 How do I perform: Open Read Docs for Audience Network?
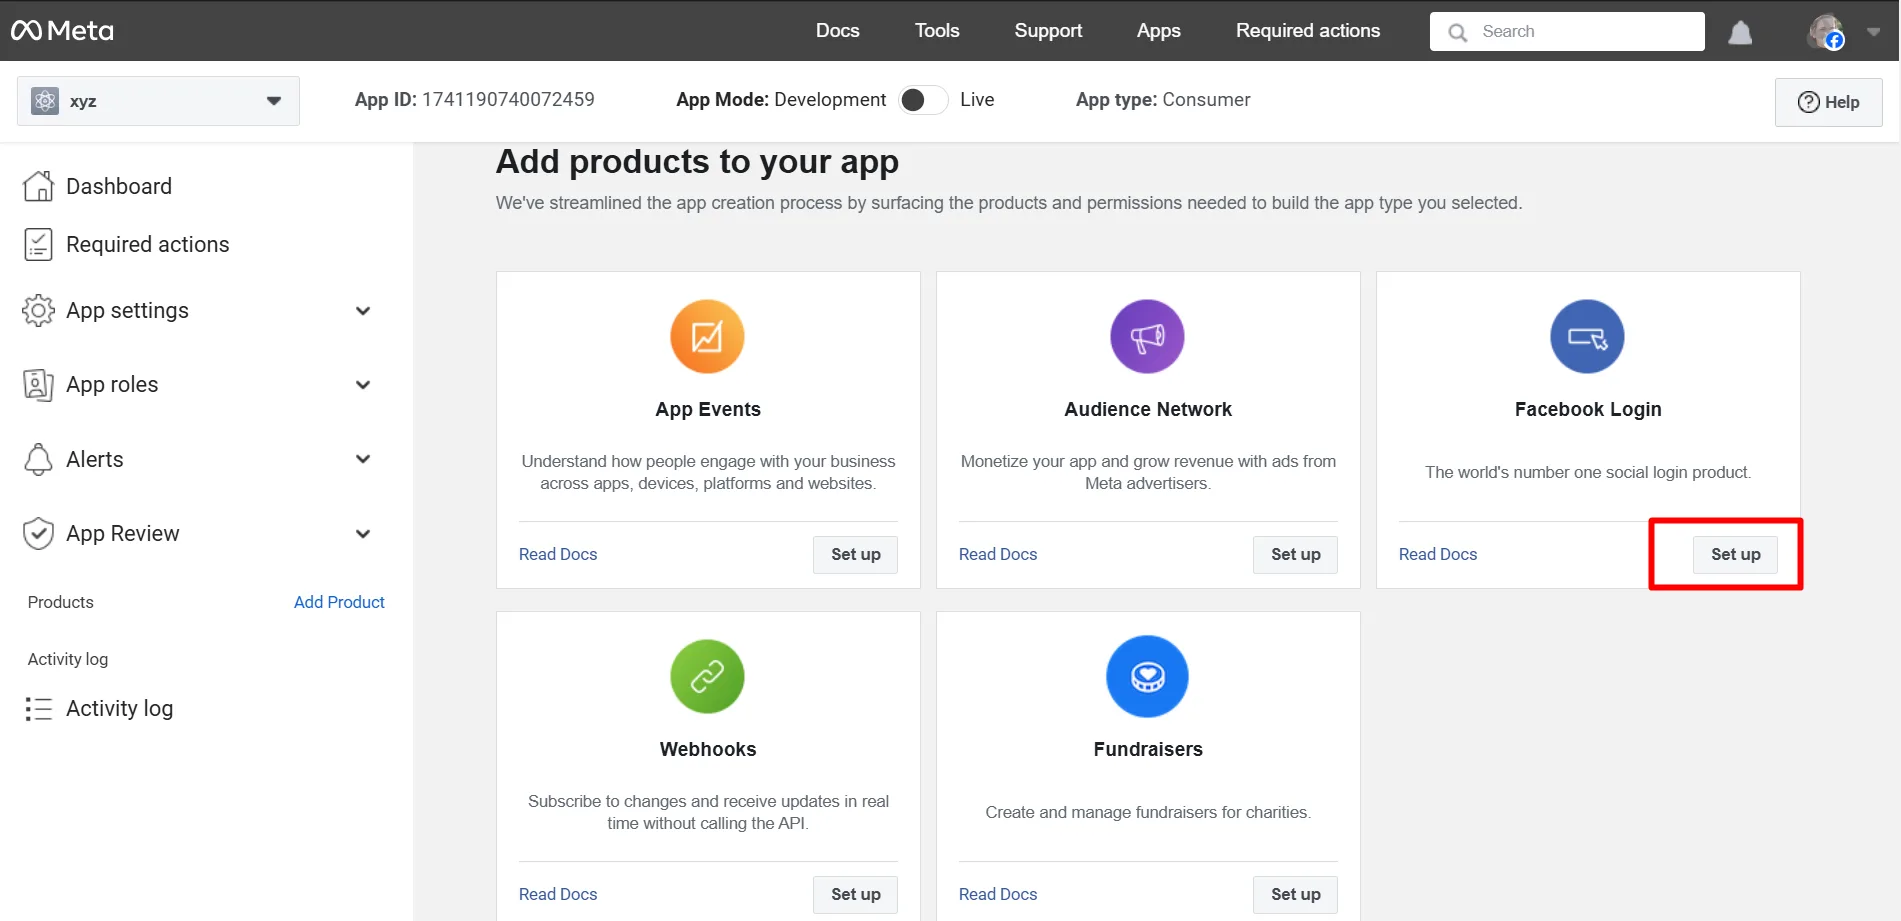[x=998, y=554]
